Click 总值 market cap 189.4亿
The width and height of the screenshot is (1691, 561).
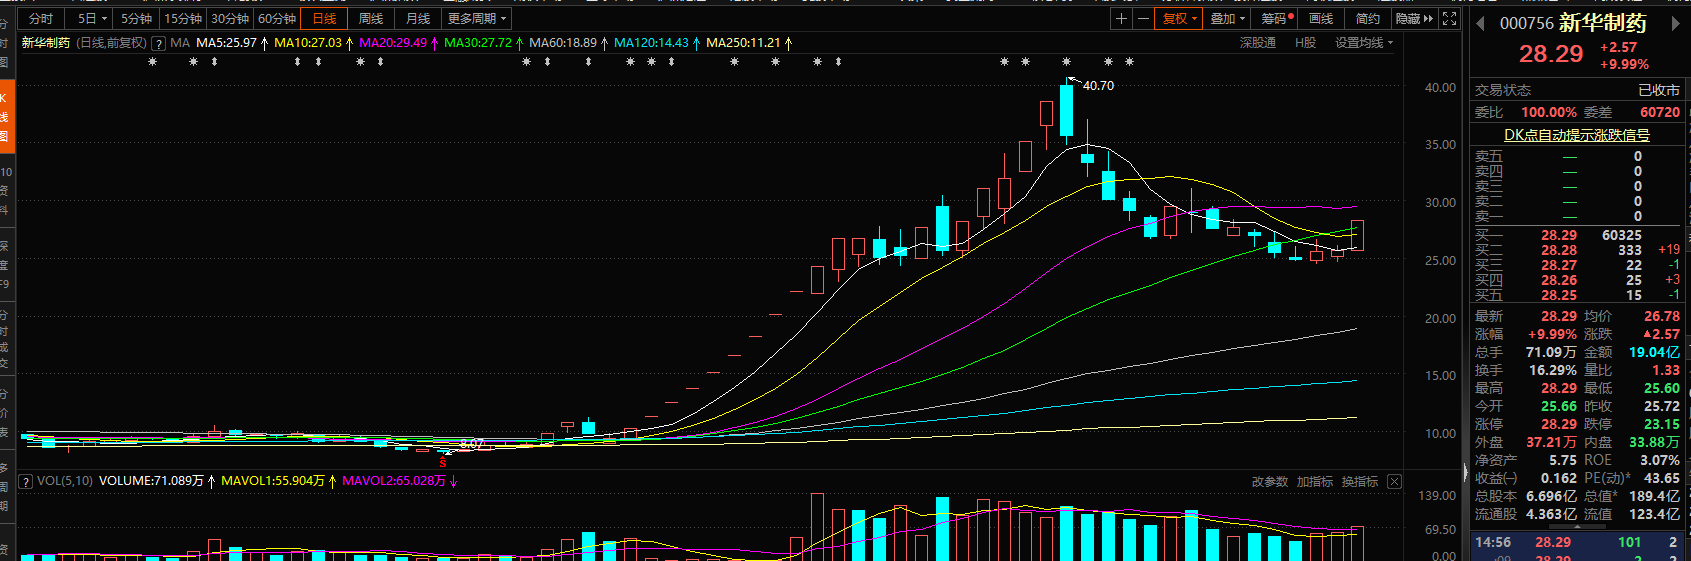coord(1655,496)
